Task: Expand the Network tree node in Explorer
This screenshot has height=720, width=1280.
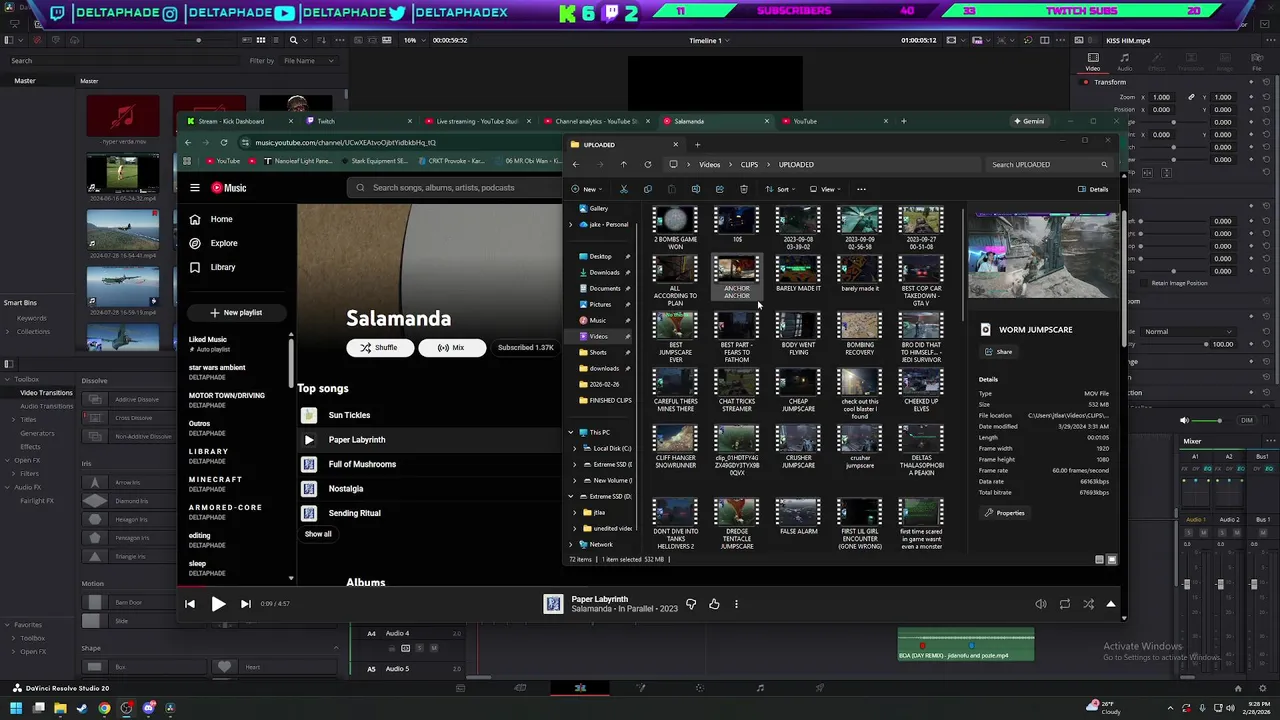Action: [x=571, y=544]
